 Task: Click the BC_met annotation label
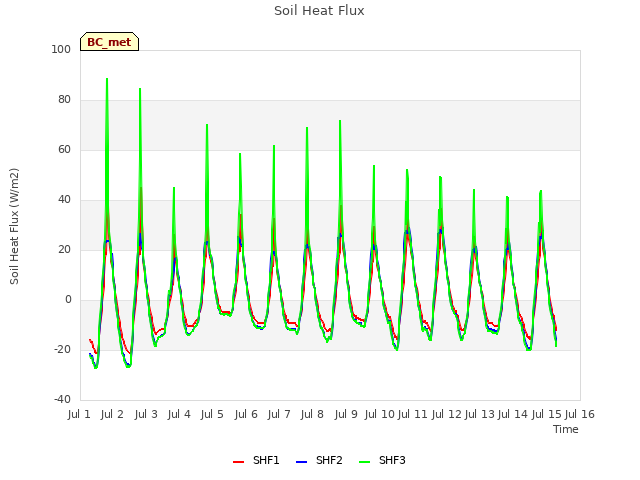pyautogui.click(x=109, y=42)
